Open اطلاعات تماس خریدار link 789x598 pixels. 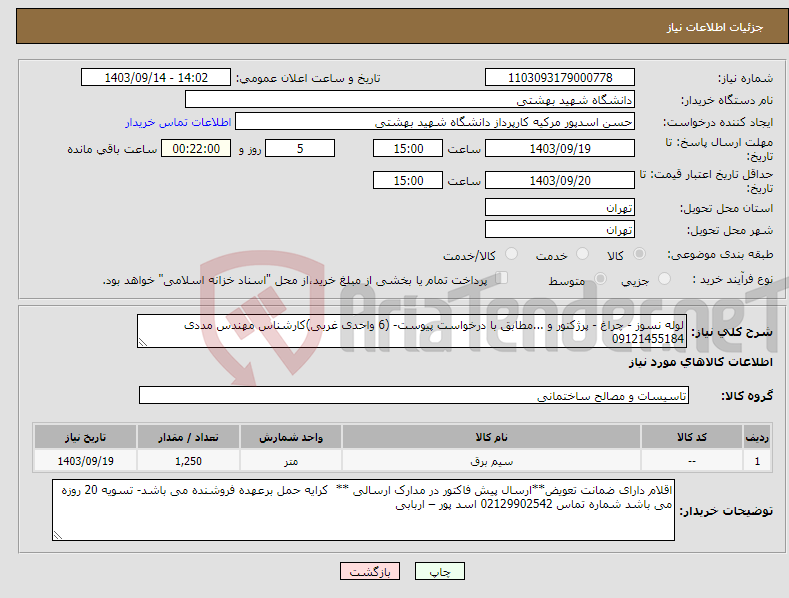[x=178, y=122]
